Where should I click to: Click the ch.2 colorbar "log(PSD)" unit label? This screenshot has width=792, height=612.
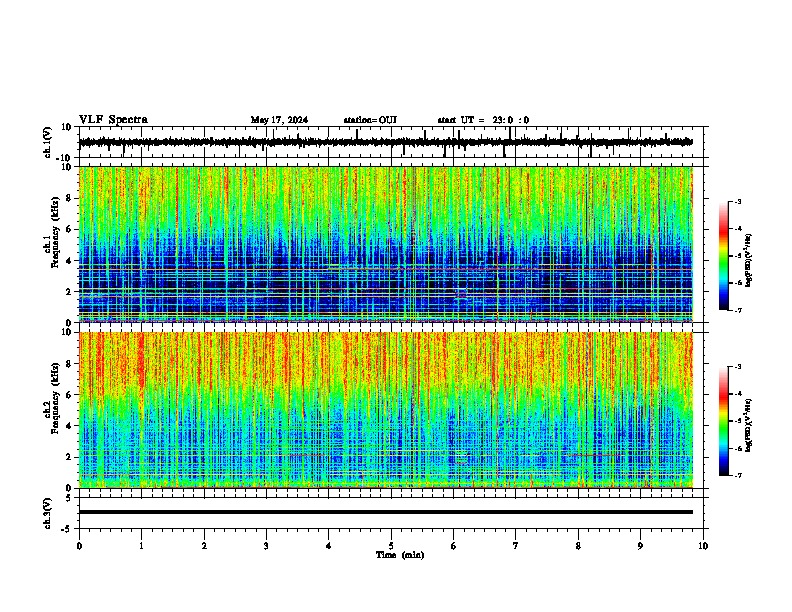coord(748,426)
